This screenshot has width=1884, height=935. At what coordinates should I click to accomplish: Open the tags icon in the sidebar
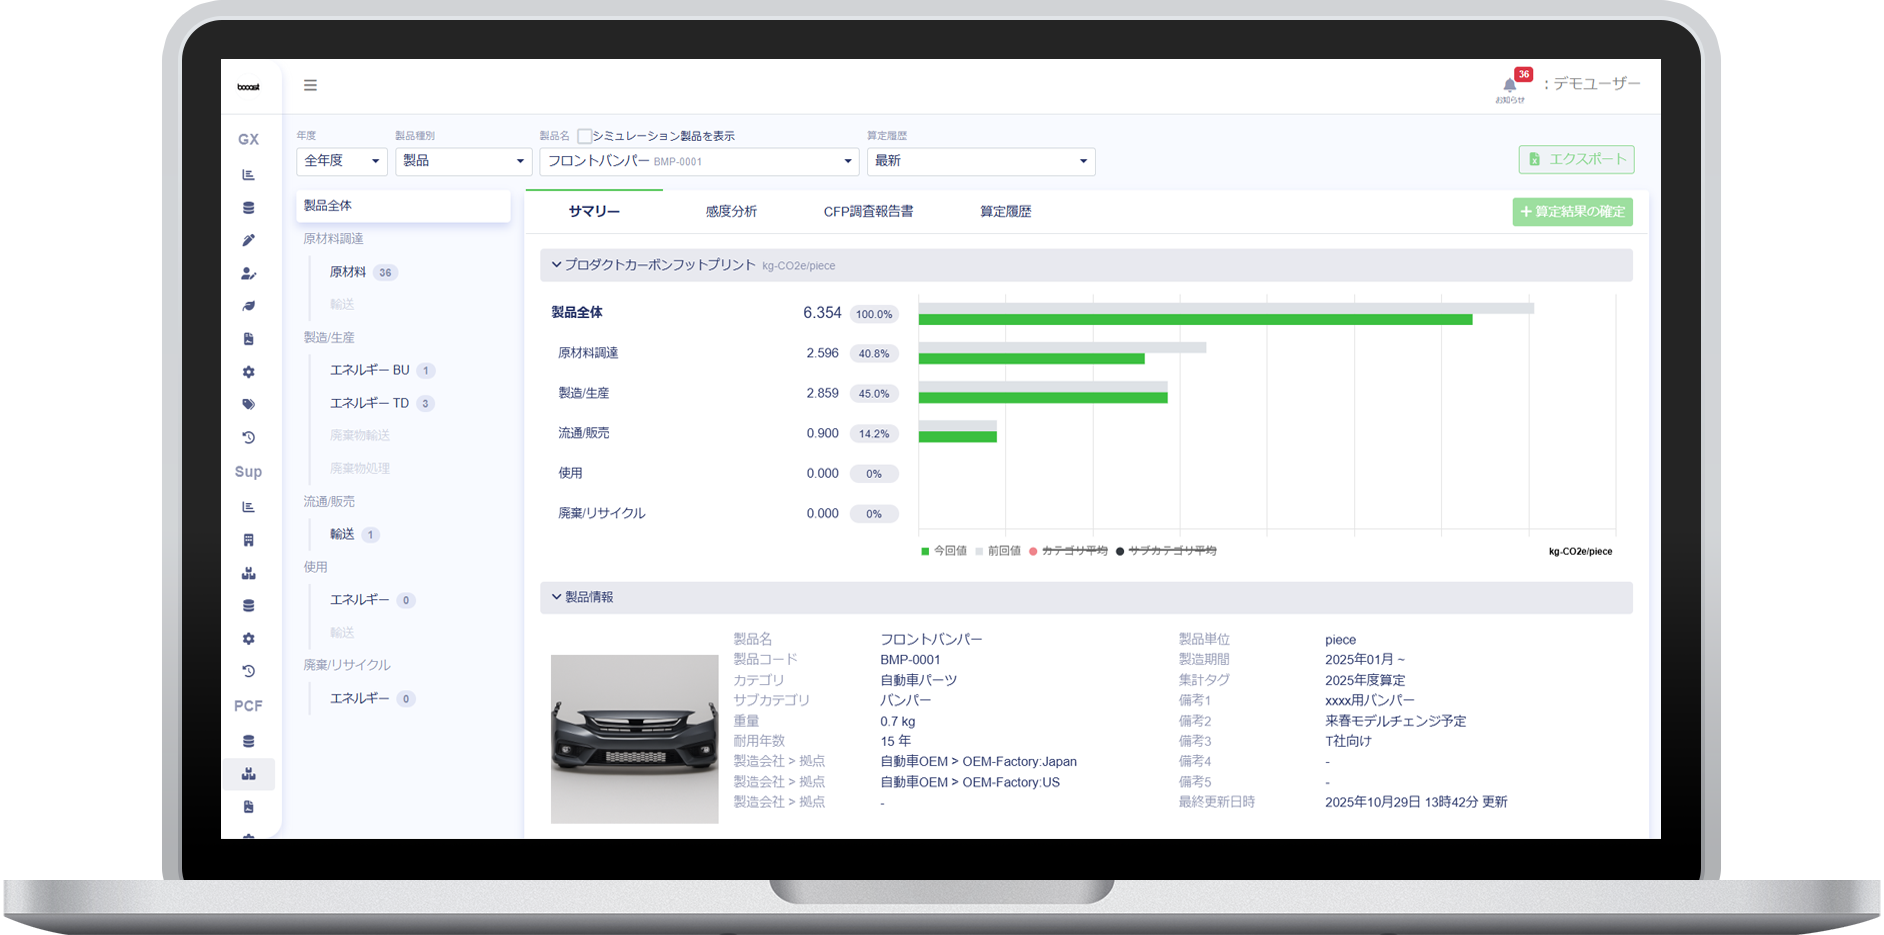pyautogui.click(x=248, y=405)
